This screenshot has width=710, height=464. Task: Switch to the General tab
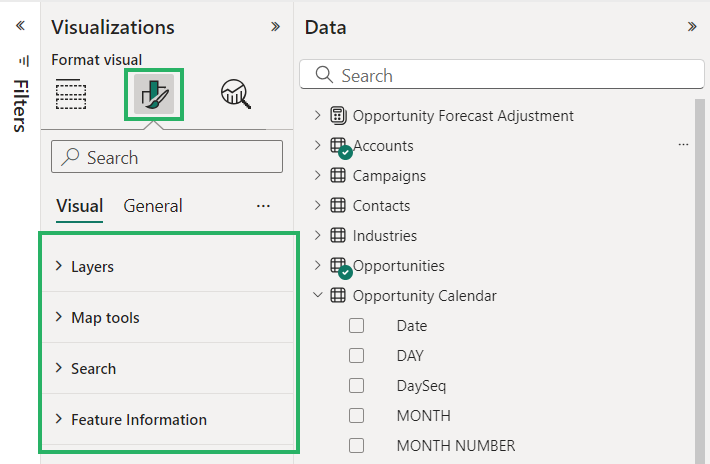153,206
